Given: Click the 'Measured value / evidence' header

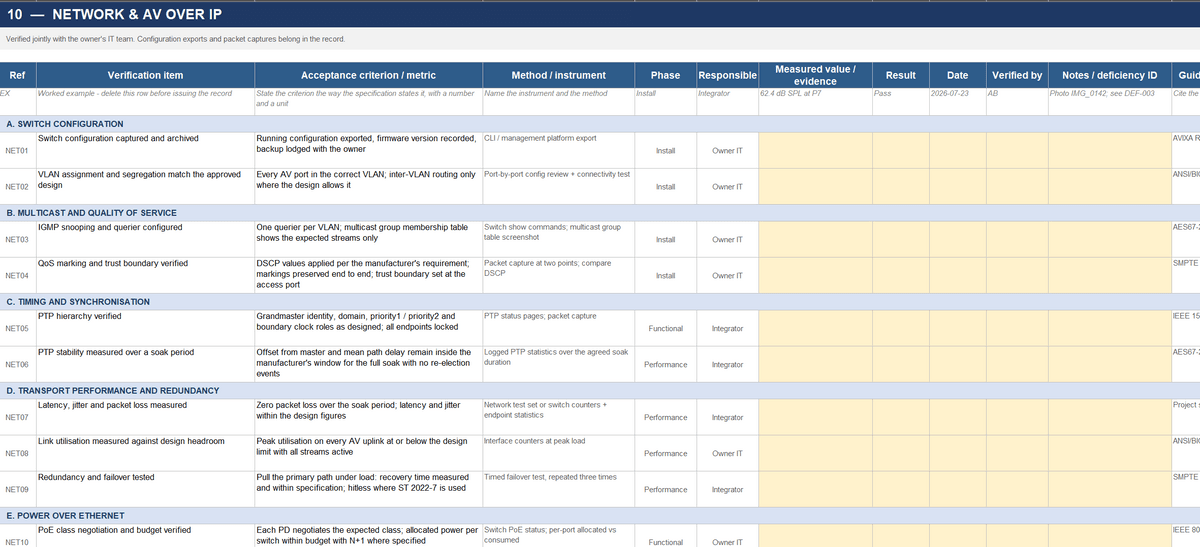Looking at the screenshot, I should pos(815,75).
